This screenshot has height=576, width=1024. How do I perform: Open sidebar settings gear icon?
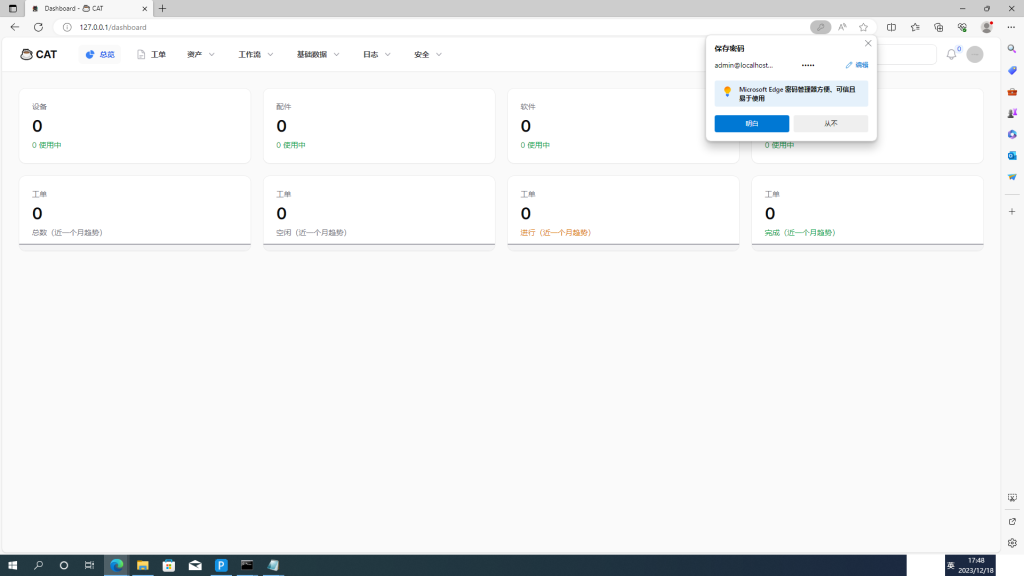pyautogui.click(x=1012, y=543)
